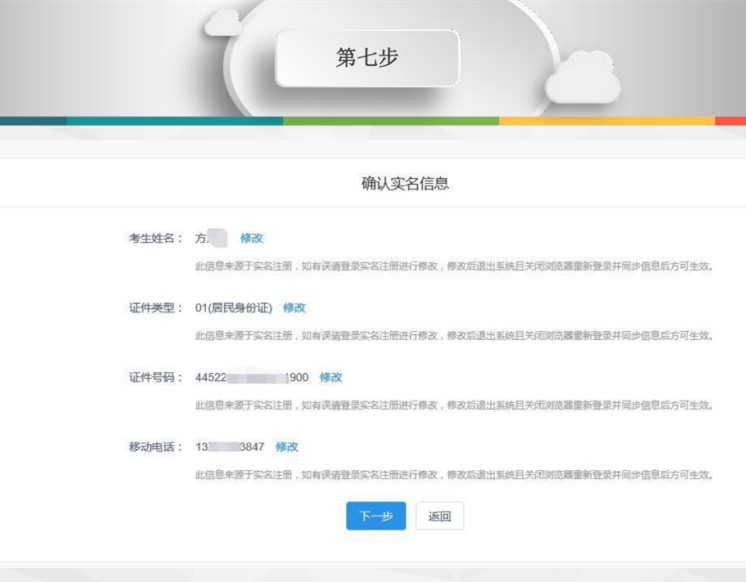Click the green segment of color bar
Viewport: 746px width, 582px height.
(390, 121)
